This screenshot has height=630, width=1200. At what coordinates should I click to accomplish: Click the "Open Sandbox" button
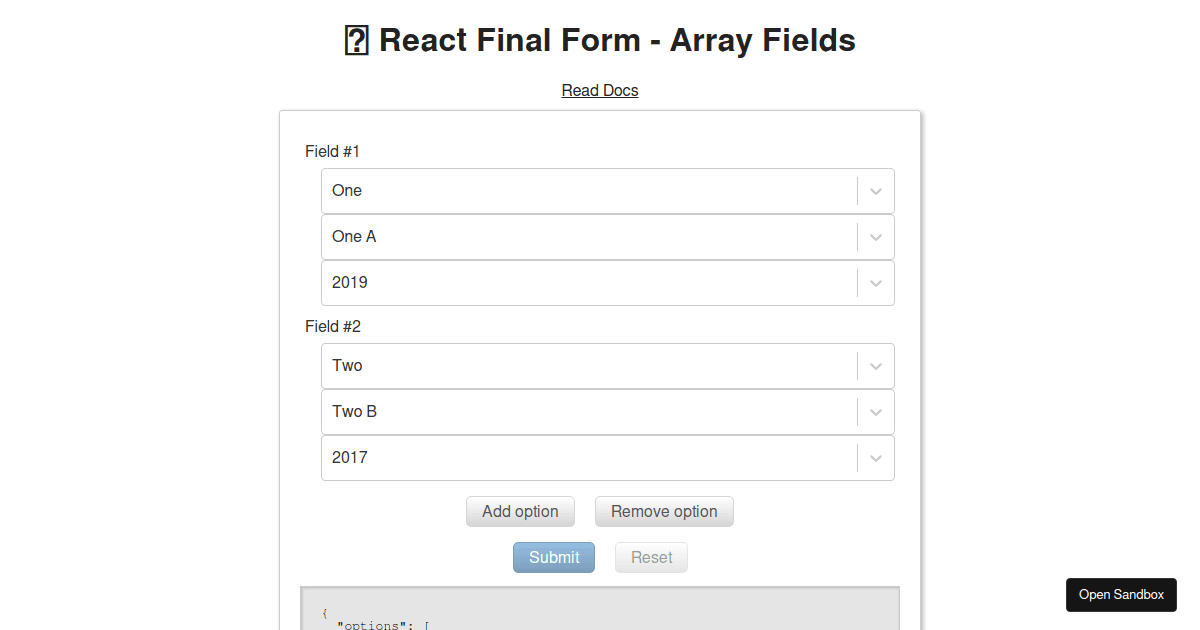point(1121,594)
